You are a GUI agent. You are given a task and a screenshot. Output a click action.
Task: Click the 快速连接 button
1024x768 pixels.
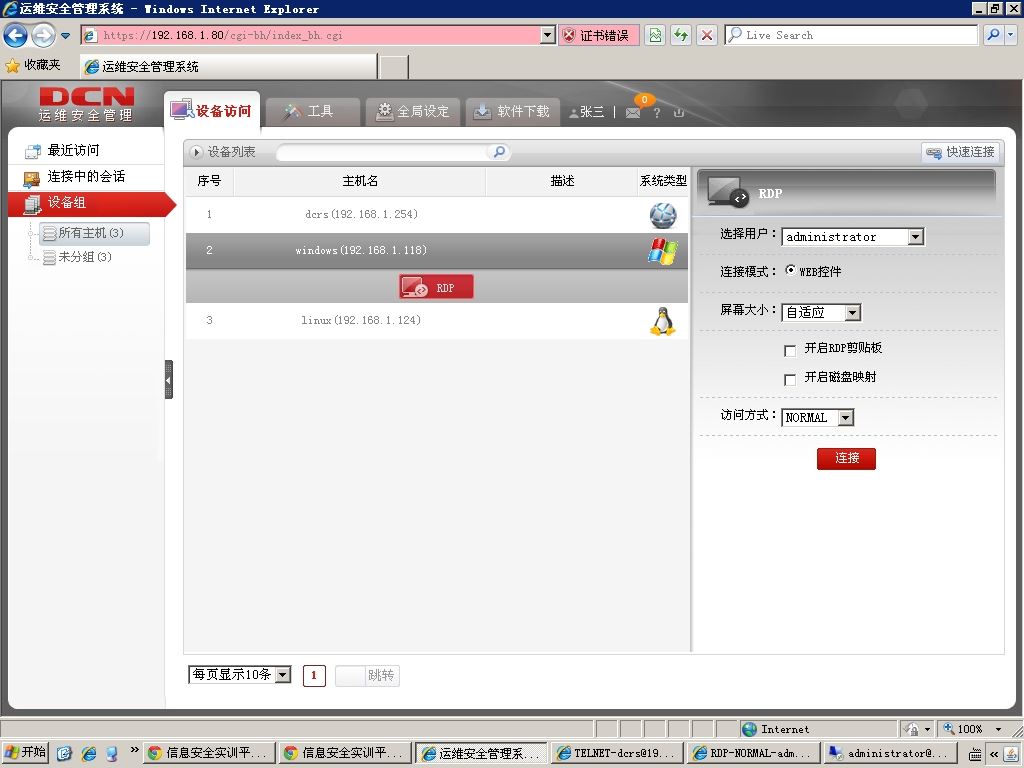coord(960,152)
